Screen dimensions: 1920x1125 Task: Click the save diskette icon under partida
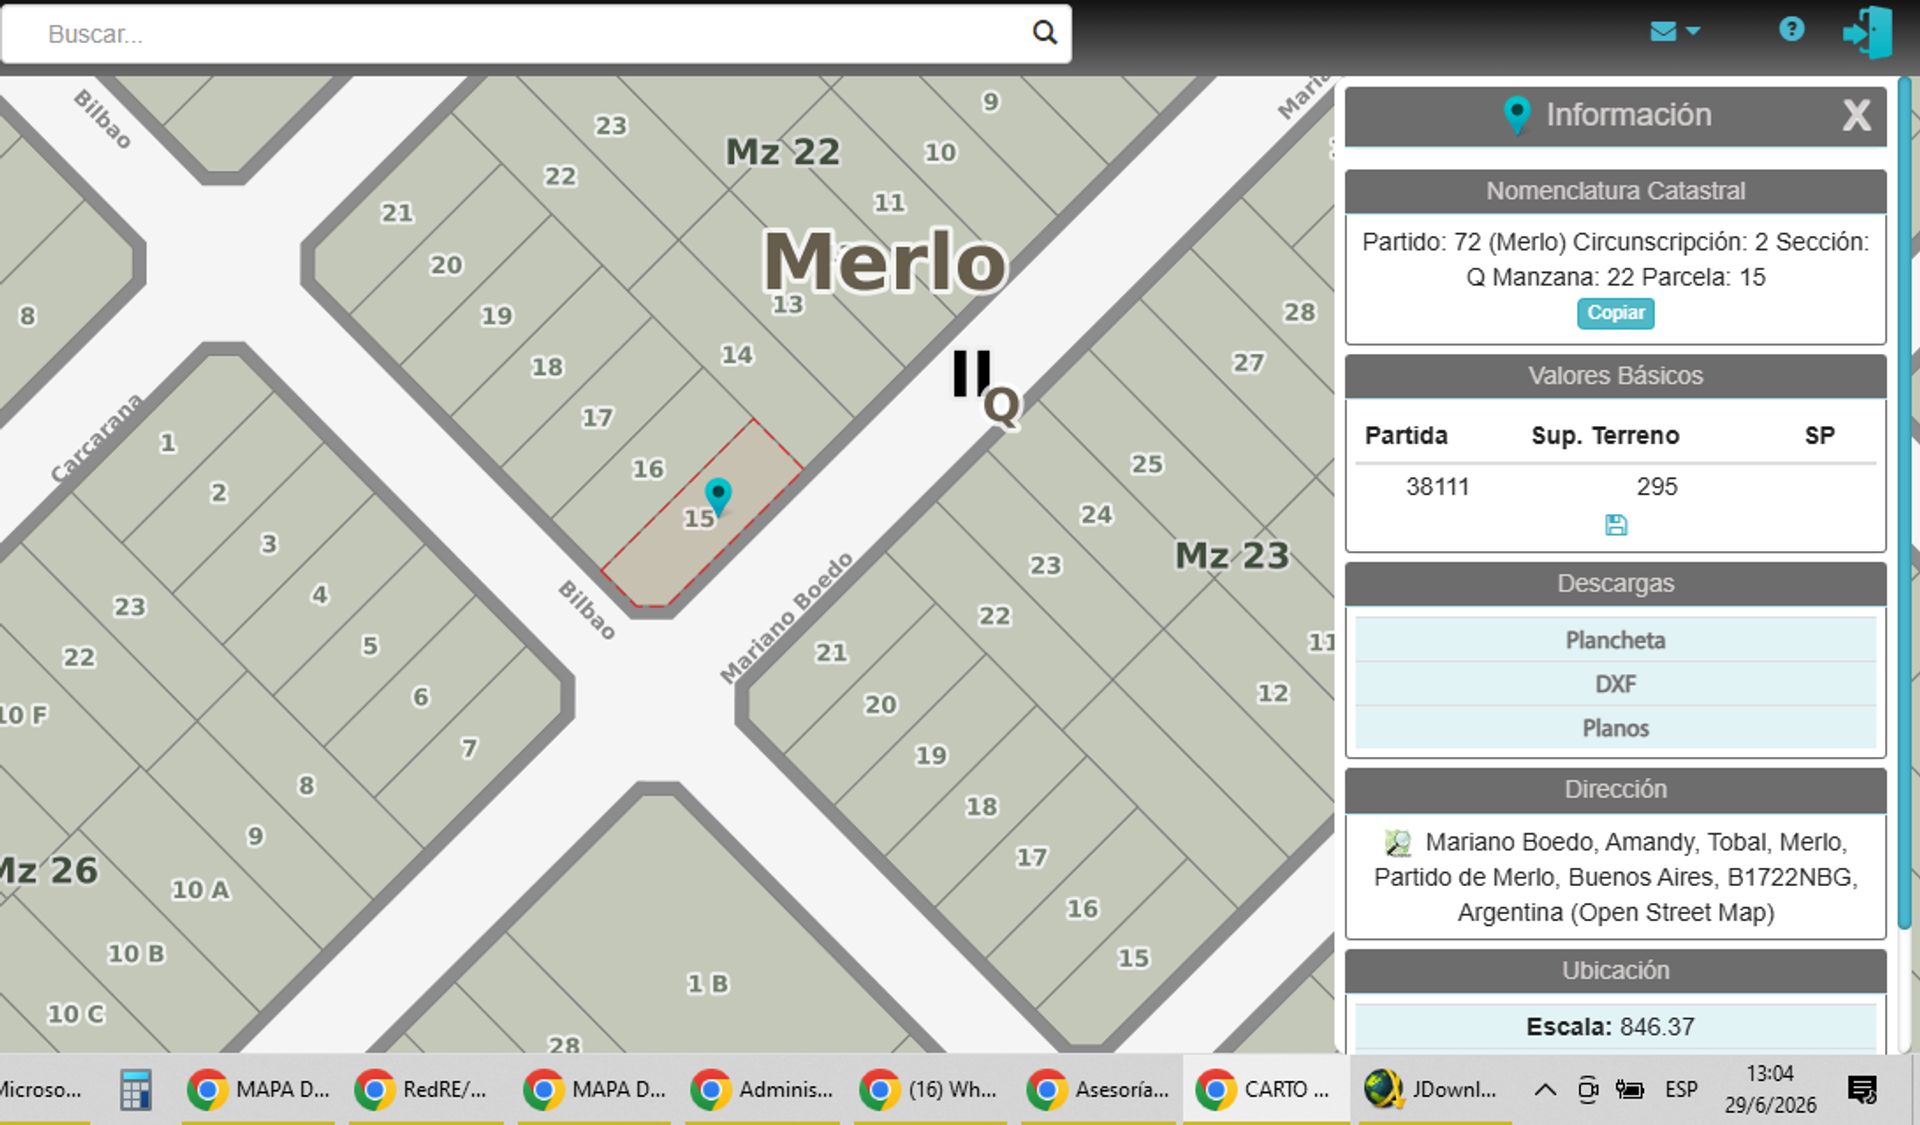tap(1615, 525)
